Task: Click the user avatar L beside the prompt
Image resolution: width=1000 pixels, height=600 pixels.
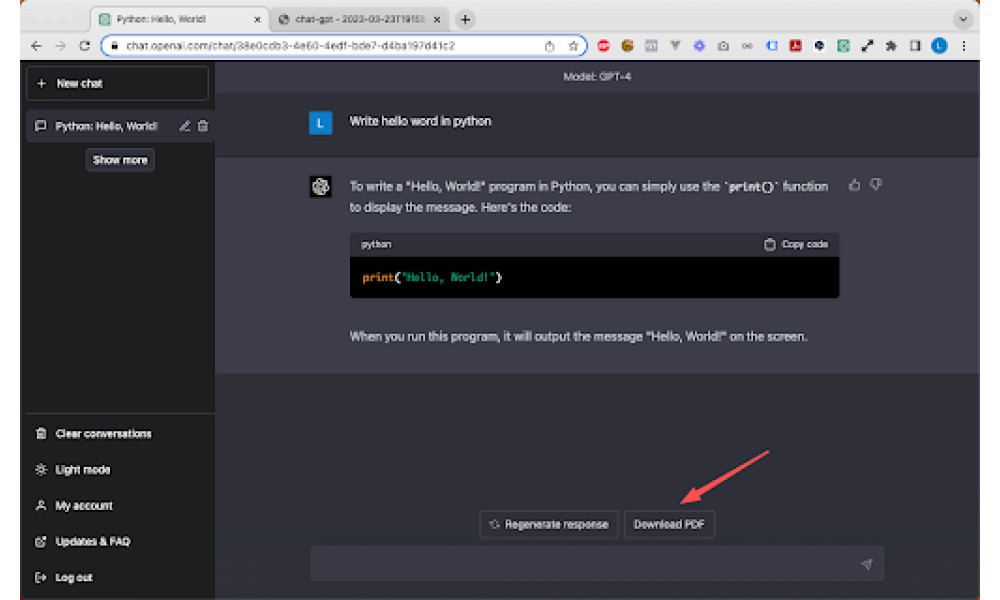Action: pos(320,123)
